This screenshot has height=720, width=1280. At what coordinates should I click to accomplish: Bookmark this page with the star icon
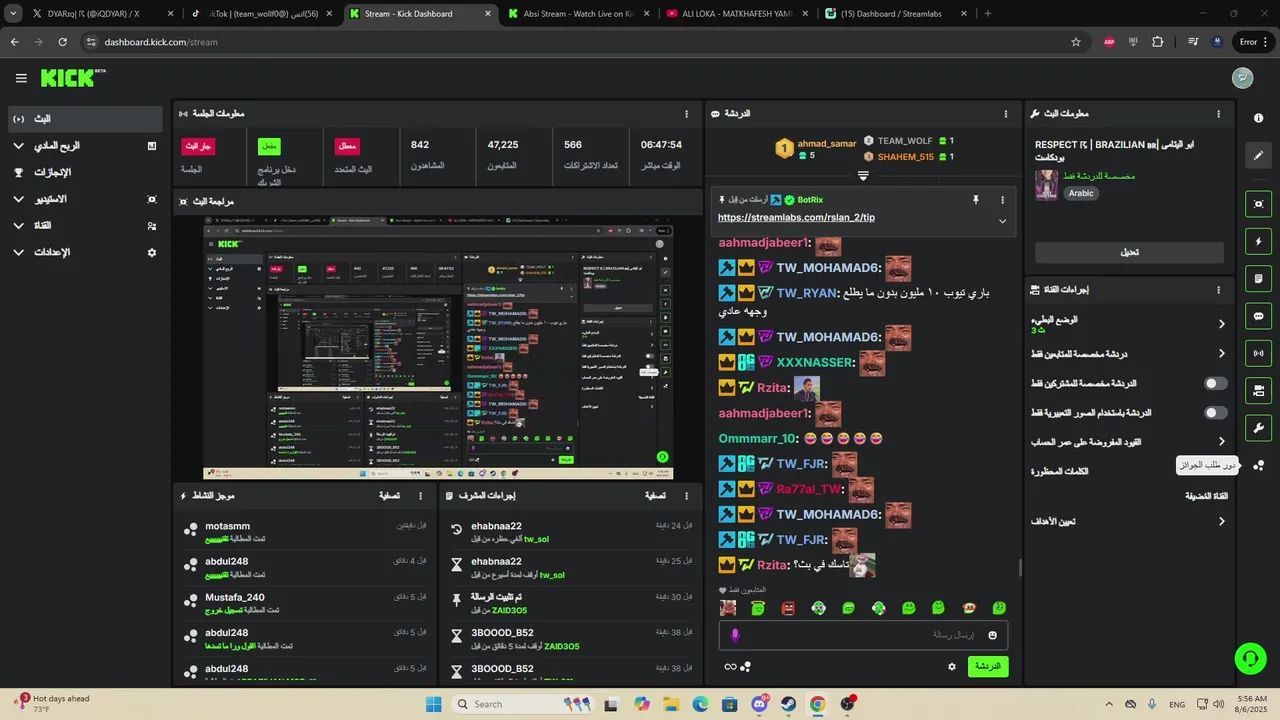tap(1076, 42)
